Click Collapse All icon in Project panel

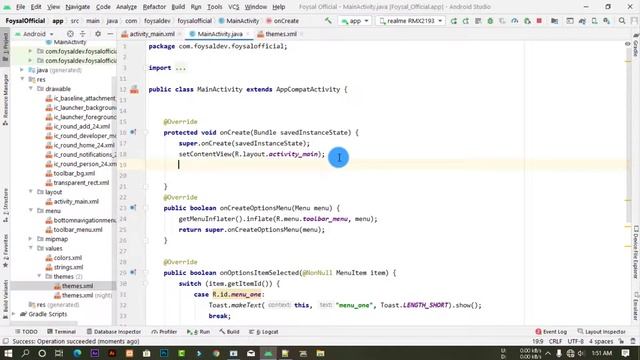(83, 34)
